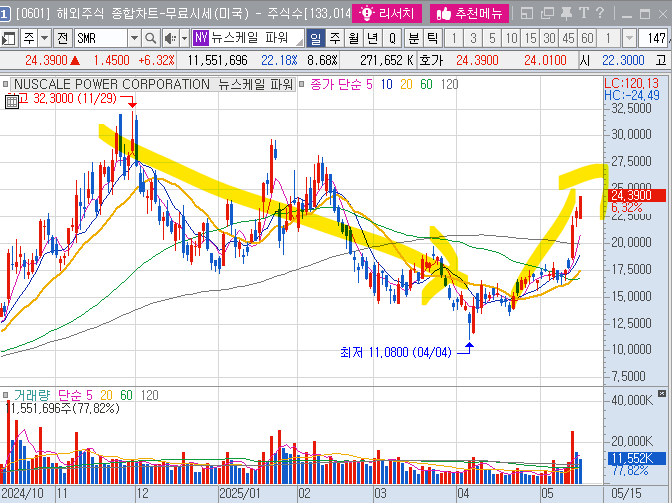Open the help question mark icon
This screenshot has height=503, width=672.
pos(600,13)
